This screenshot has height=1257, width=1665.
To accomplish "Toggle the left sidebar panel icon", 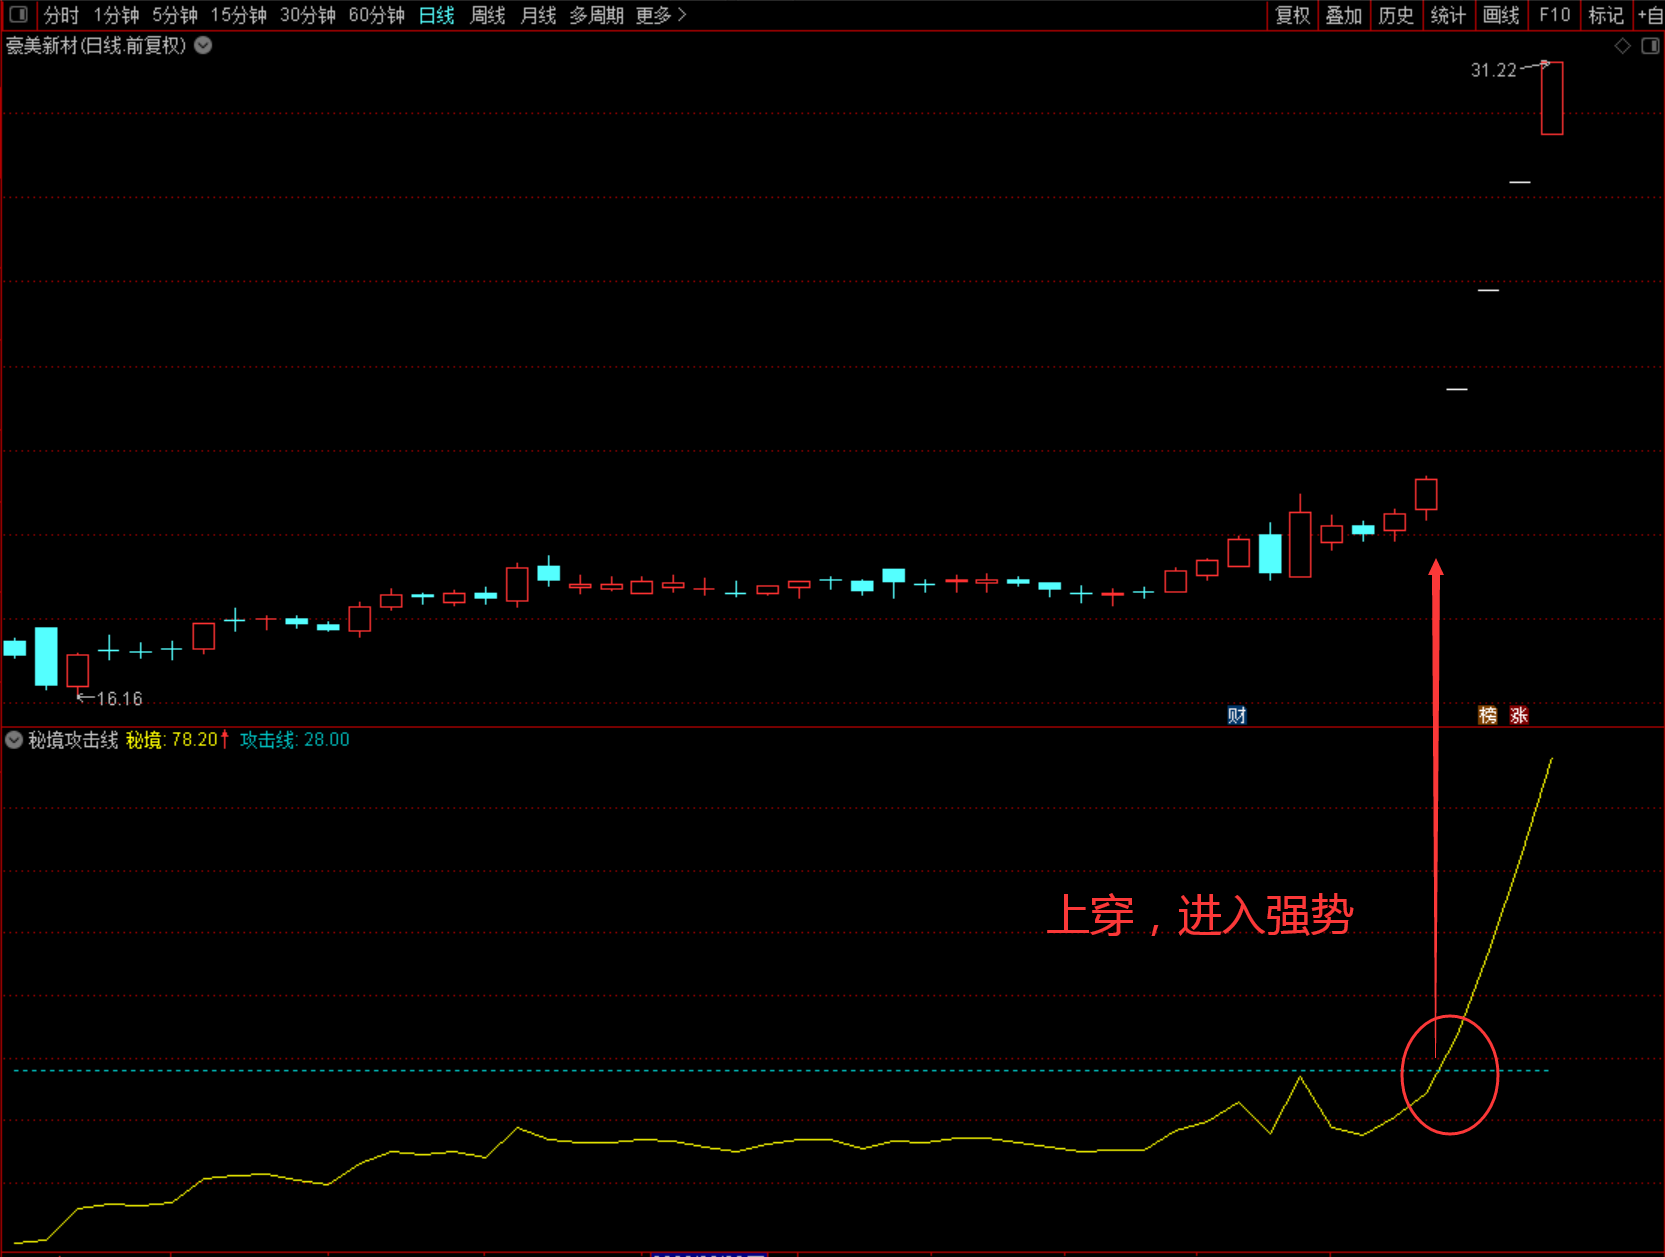I will (x=18, y=15).
